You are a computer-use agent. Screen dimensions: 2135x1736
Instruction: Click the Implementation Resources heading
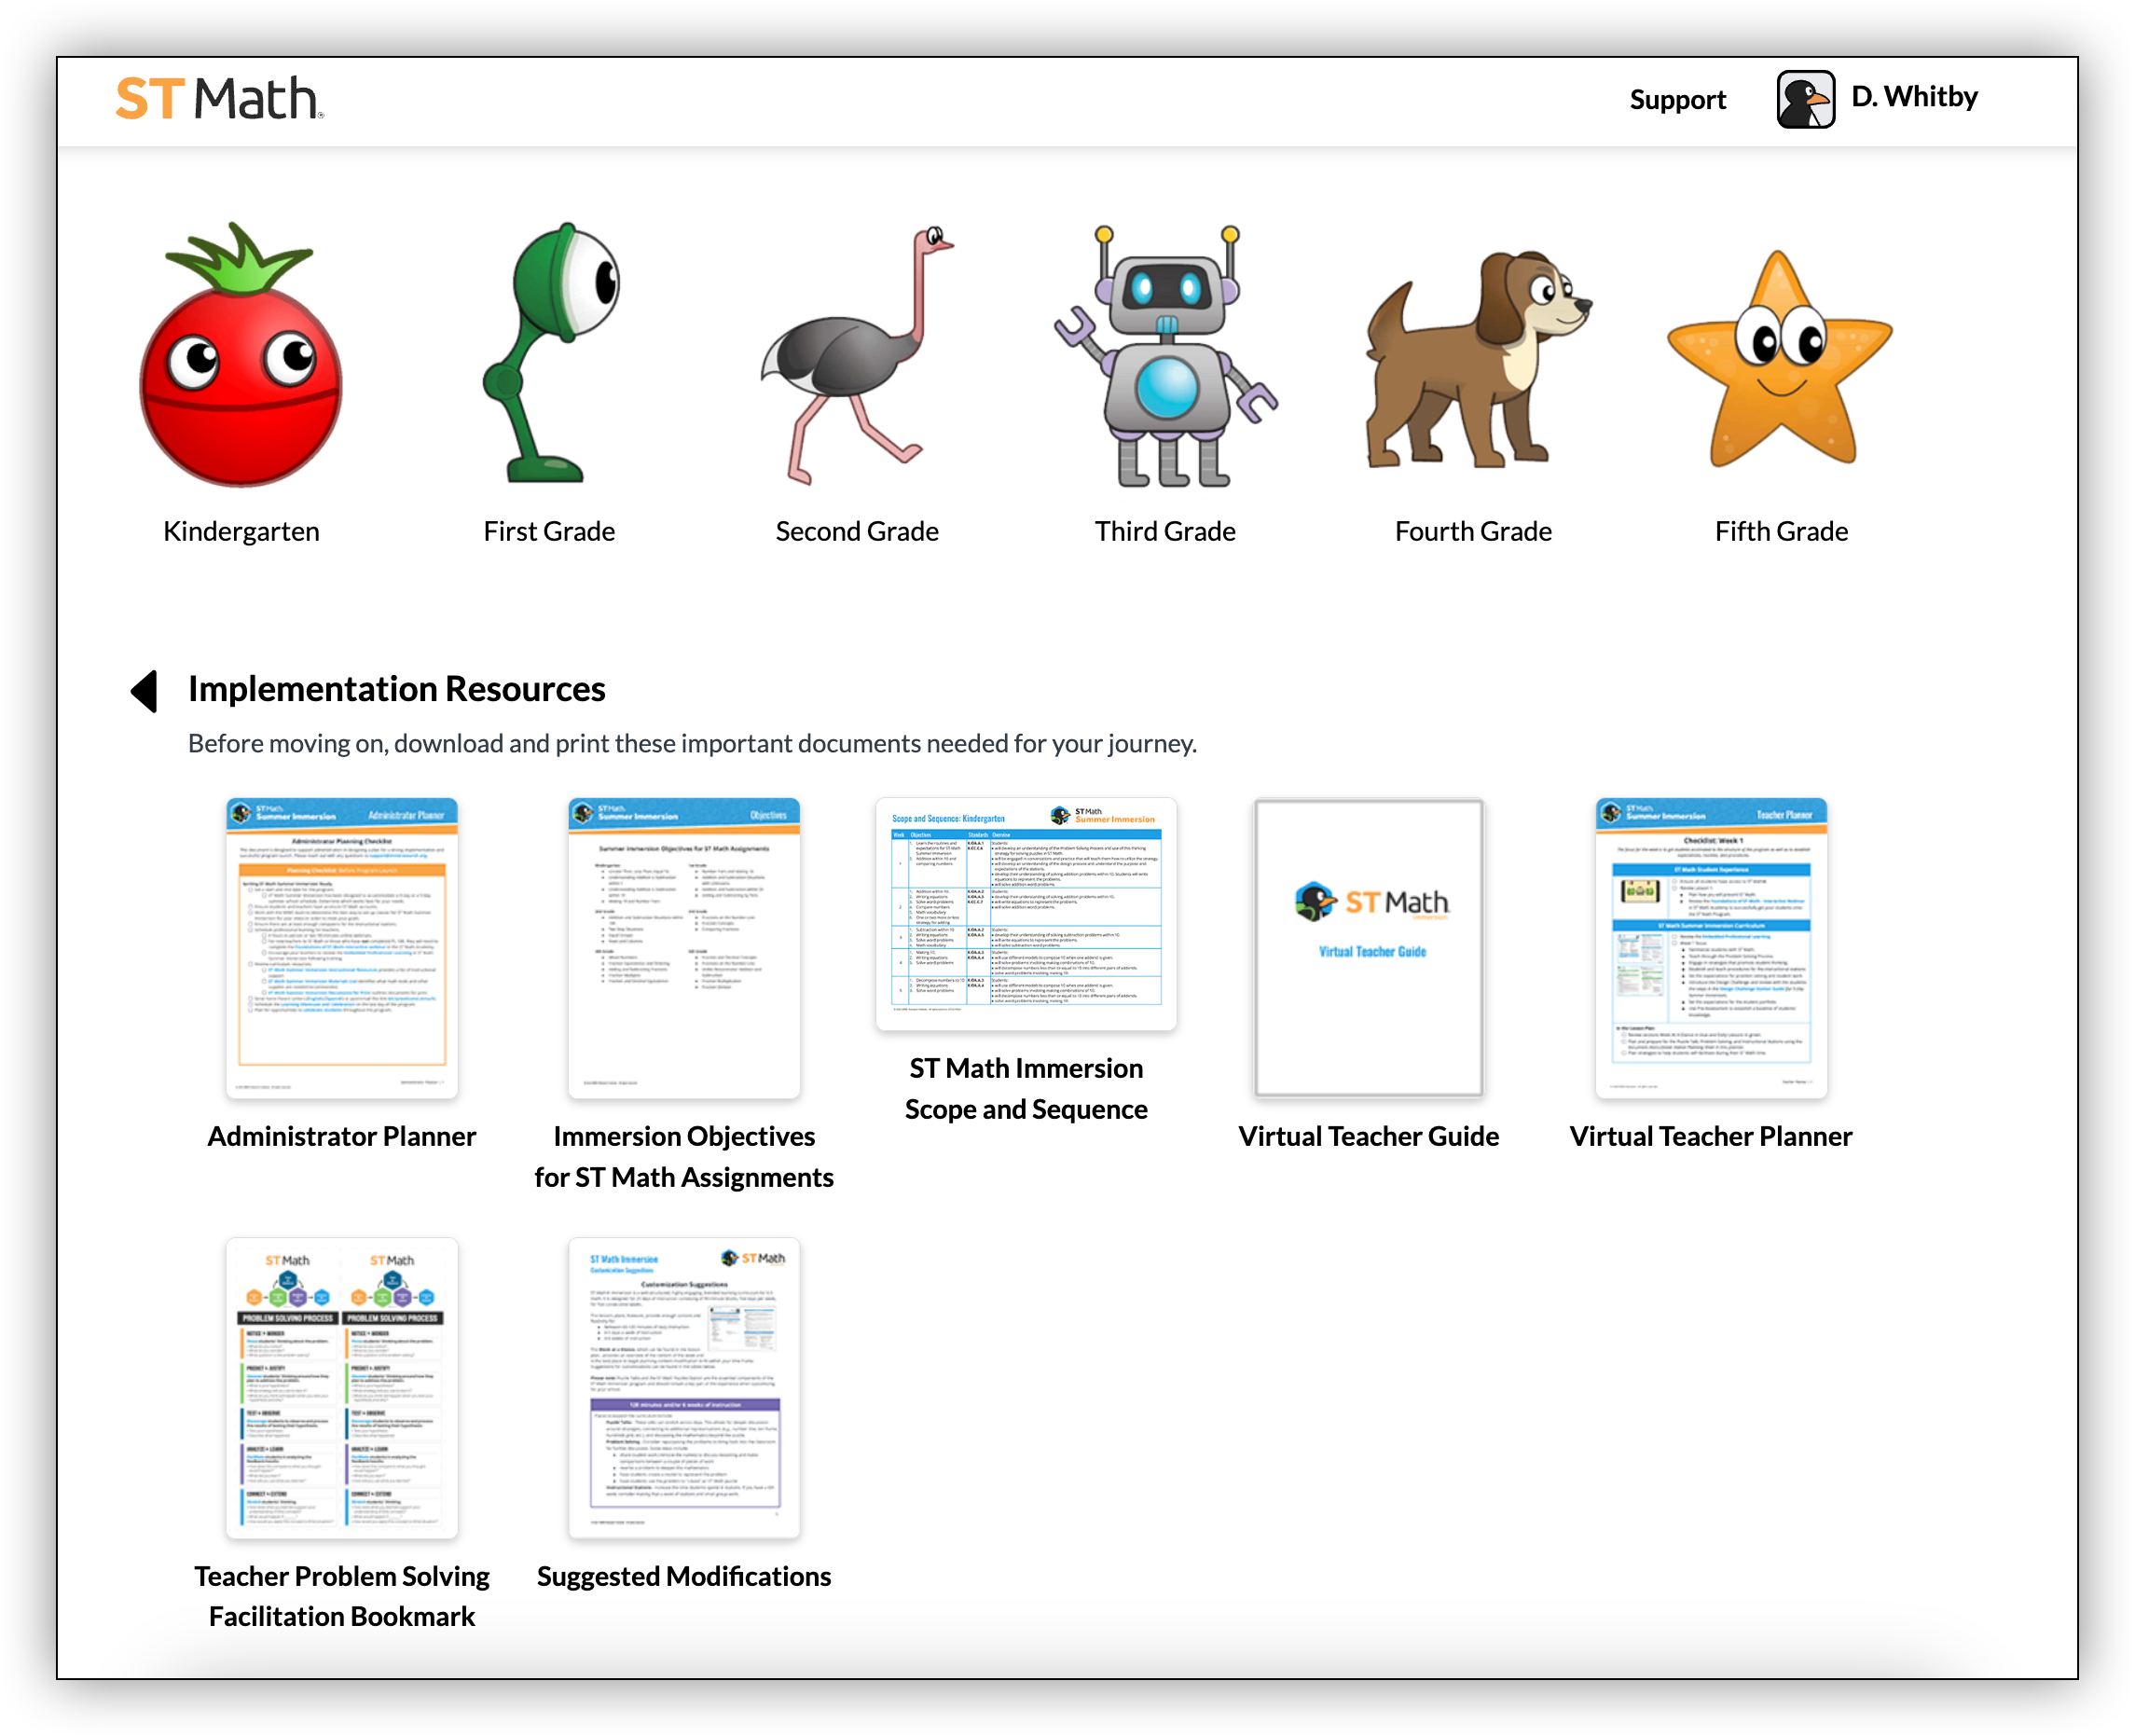point(396,689)
